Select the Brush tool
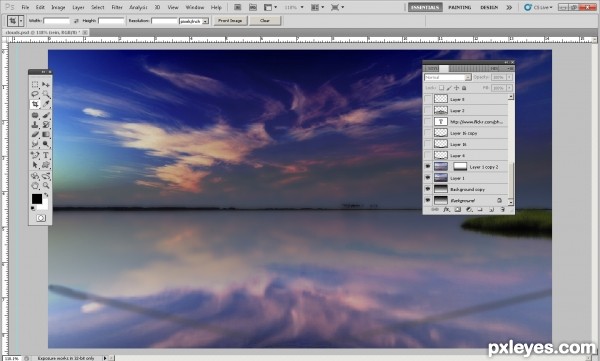This screenshot has width=600, height=361. [x=46, y=115]
